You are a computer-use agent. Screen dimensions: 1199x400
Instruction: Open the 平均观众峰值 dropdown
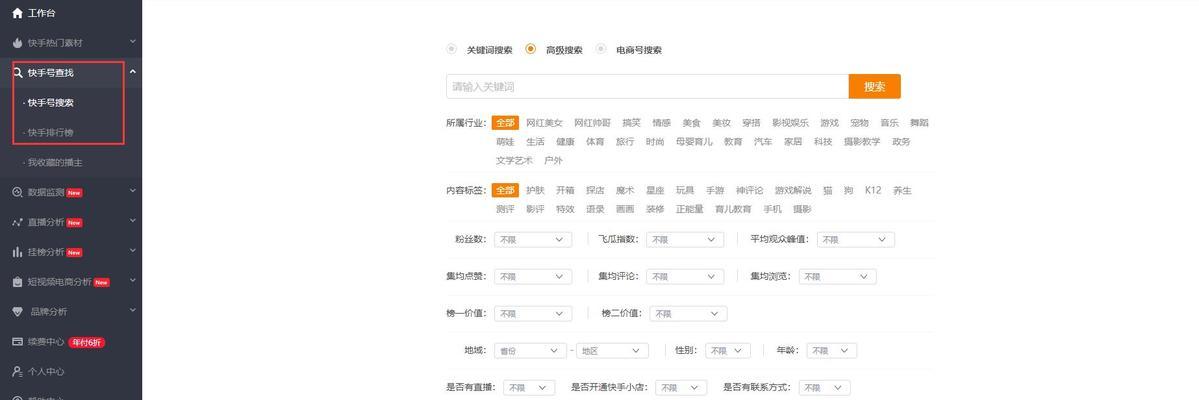pyautogui.click(x=856, y=239)
